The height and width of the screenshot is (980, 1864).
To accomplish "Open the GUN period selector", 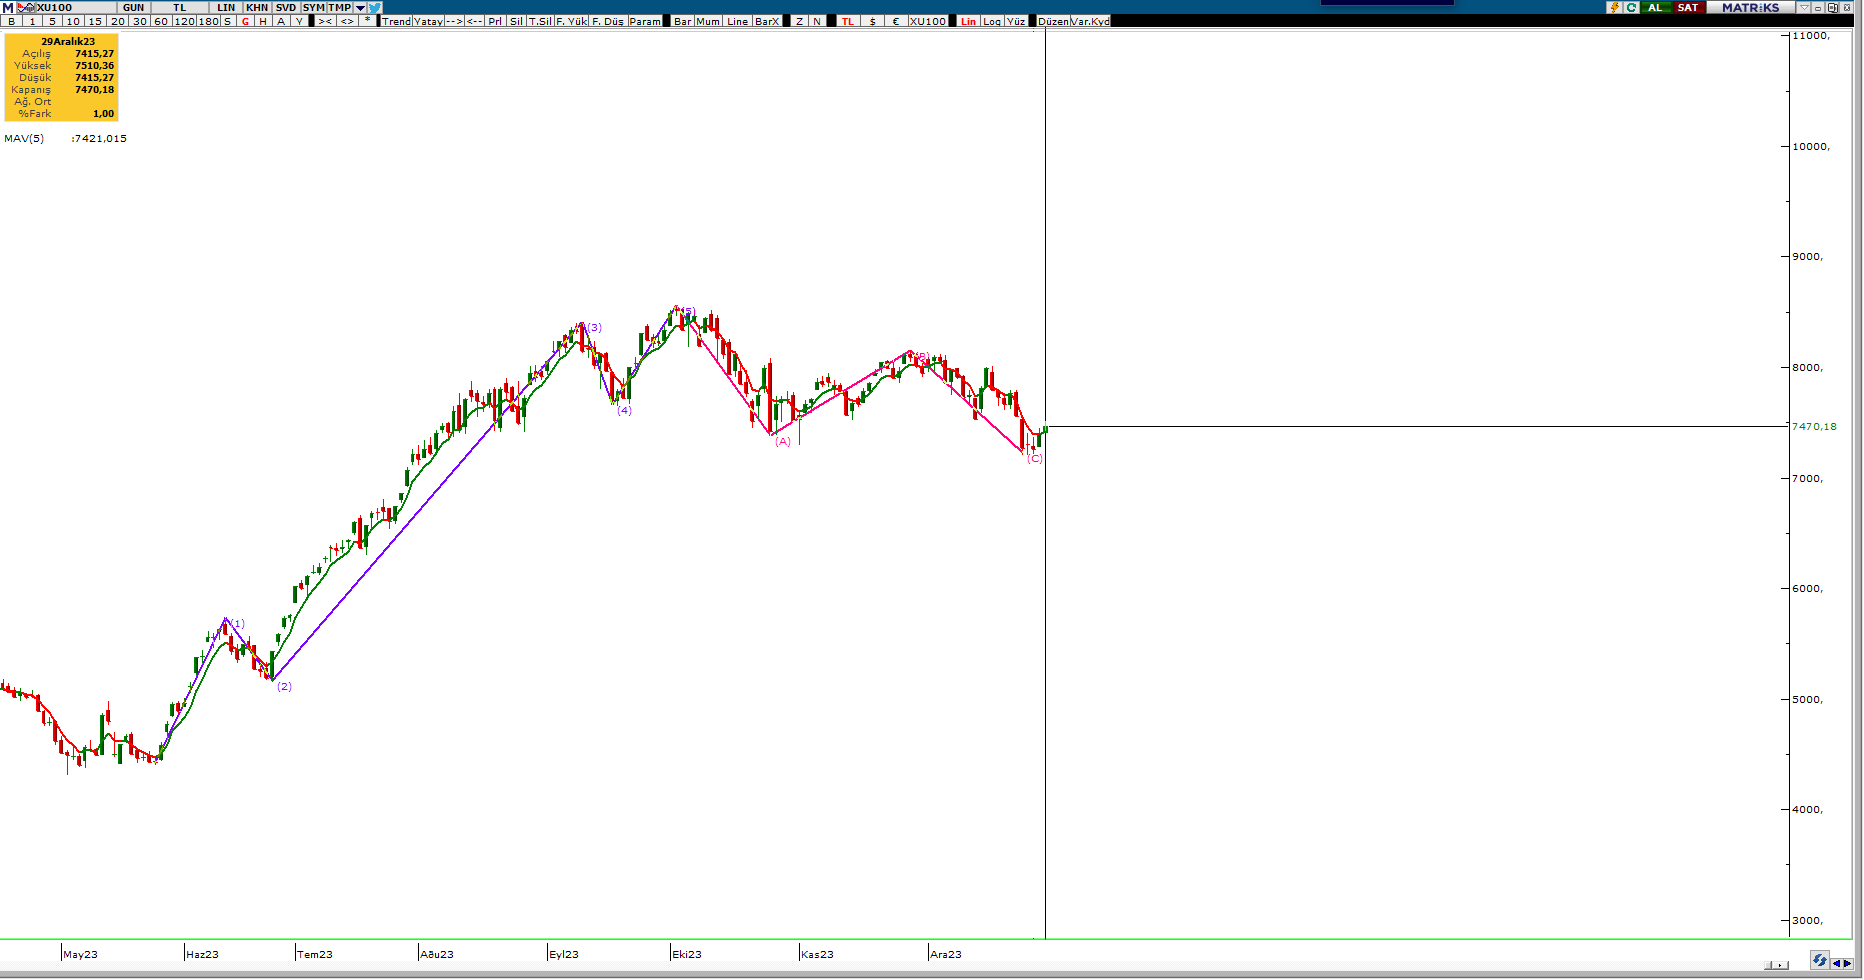I will [133, 7].
